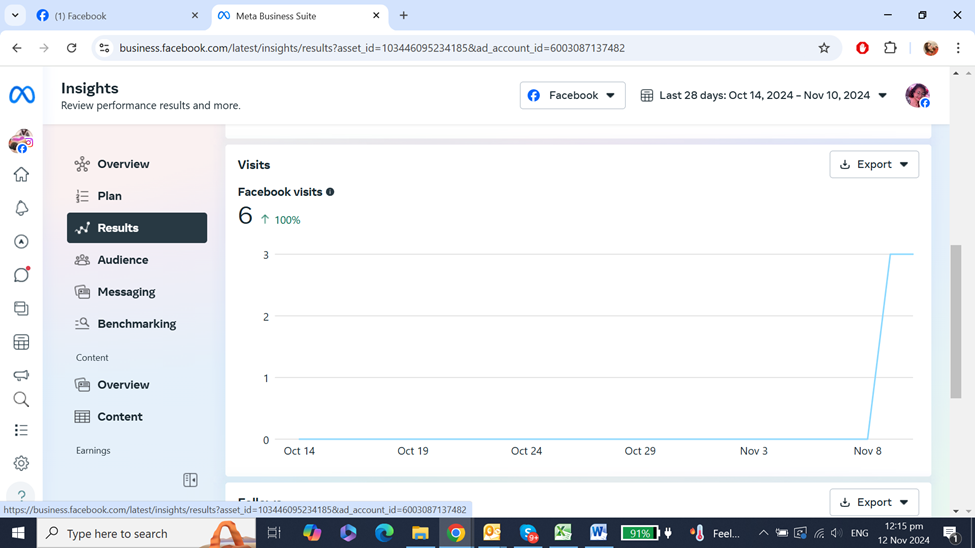This screenshot has width=975, height=548.
Task: Show hidden system tray icons
Action: [764, 533]
